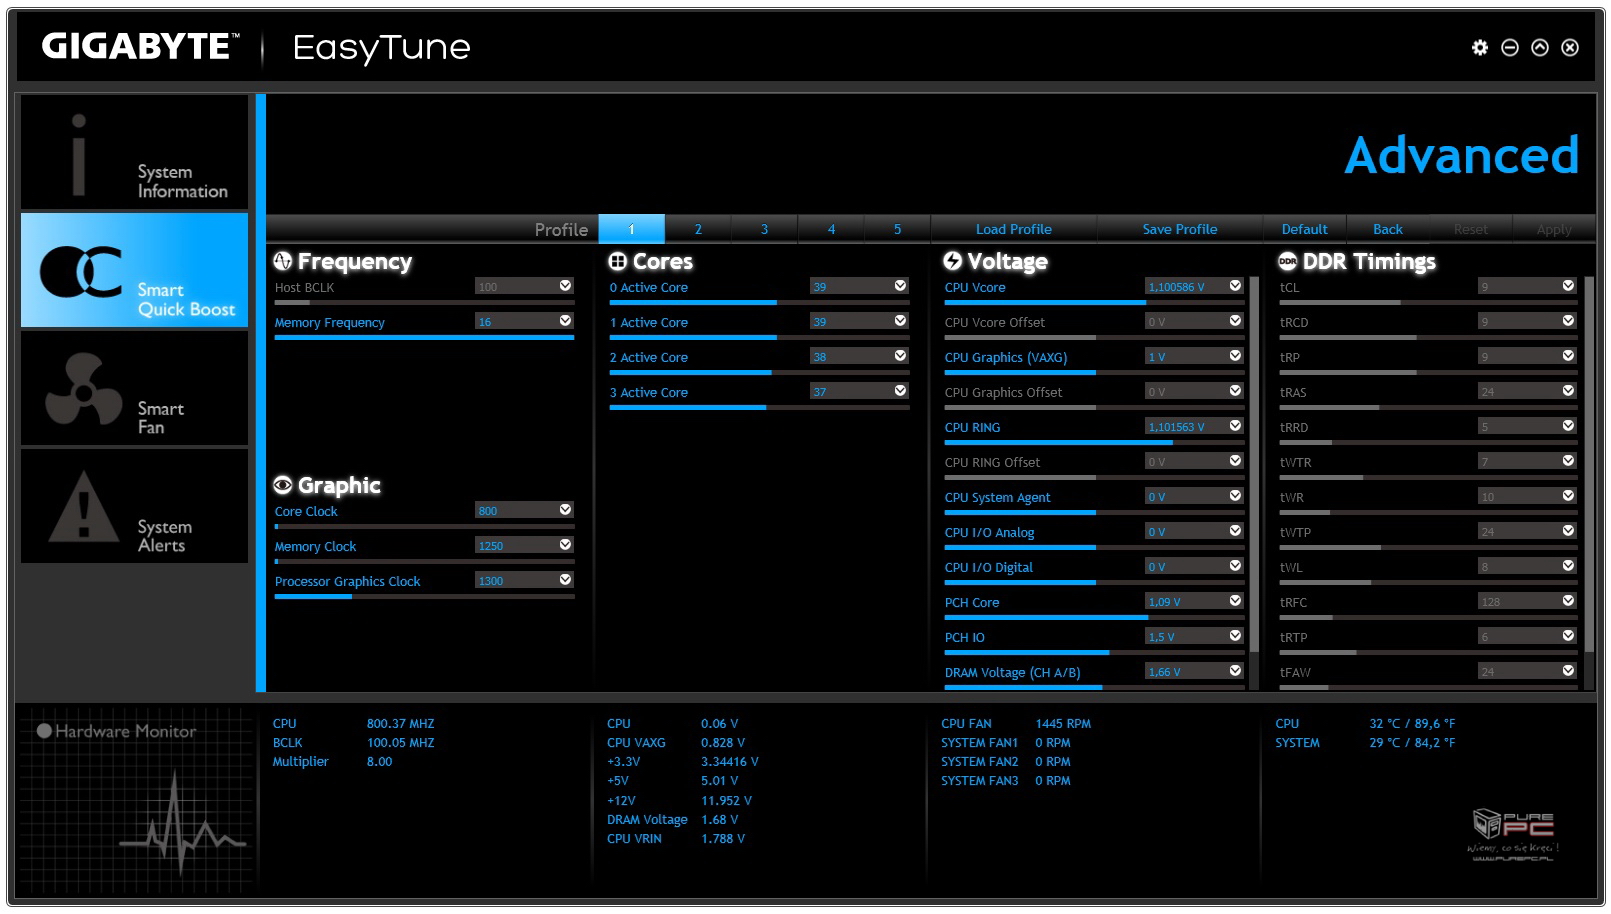Adjust the tRCD timing slider
The width and height of the screenshot is (1611, 914).
click(x=1428, y=338)
